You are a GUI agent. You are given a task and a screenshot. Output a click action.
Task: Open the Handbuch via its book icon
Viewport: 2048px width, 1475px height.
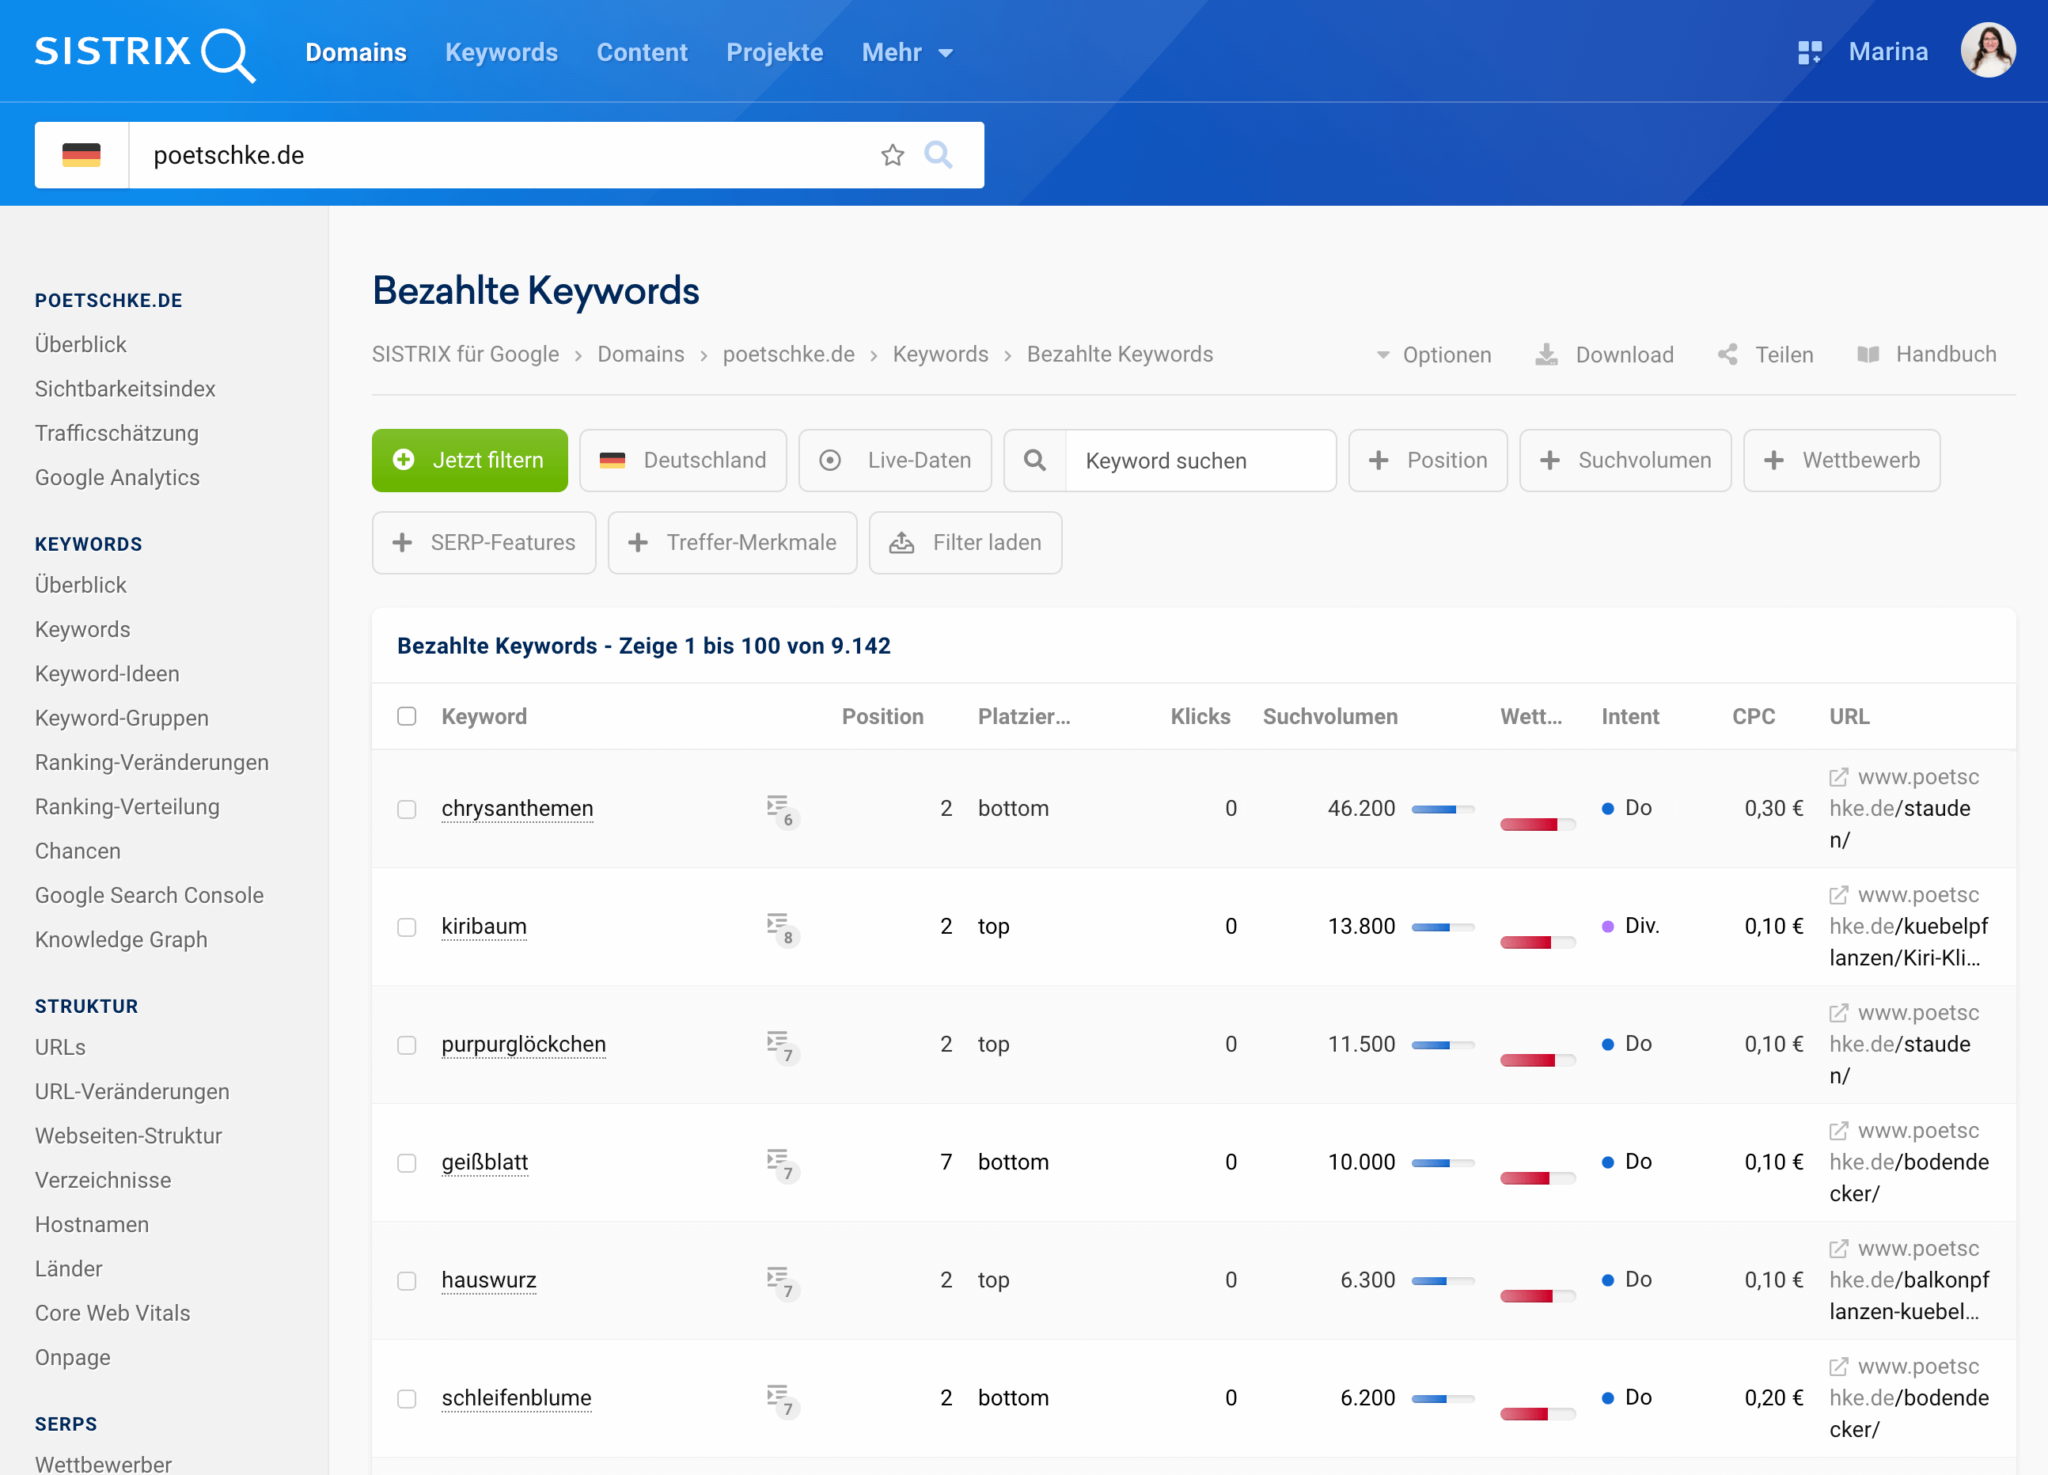tap(1868, 354)
